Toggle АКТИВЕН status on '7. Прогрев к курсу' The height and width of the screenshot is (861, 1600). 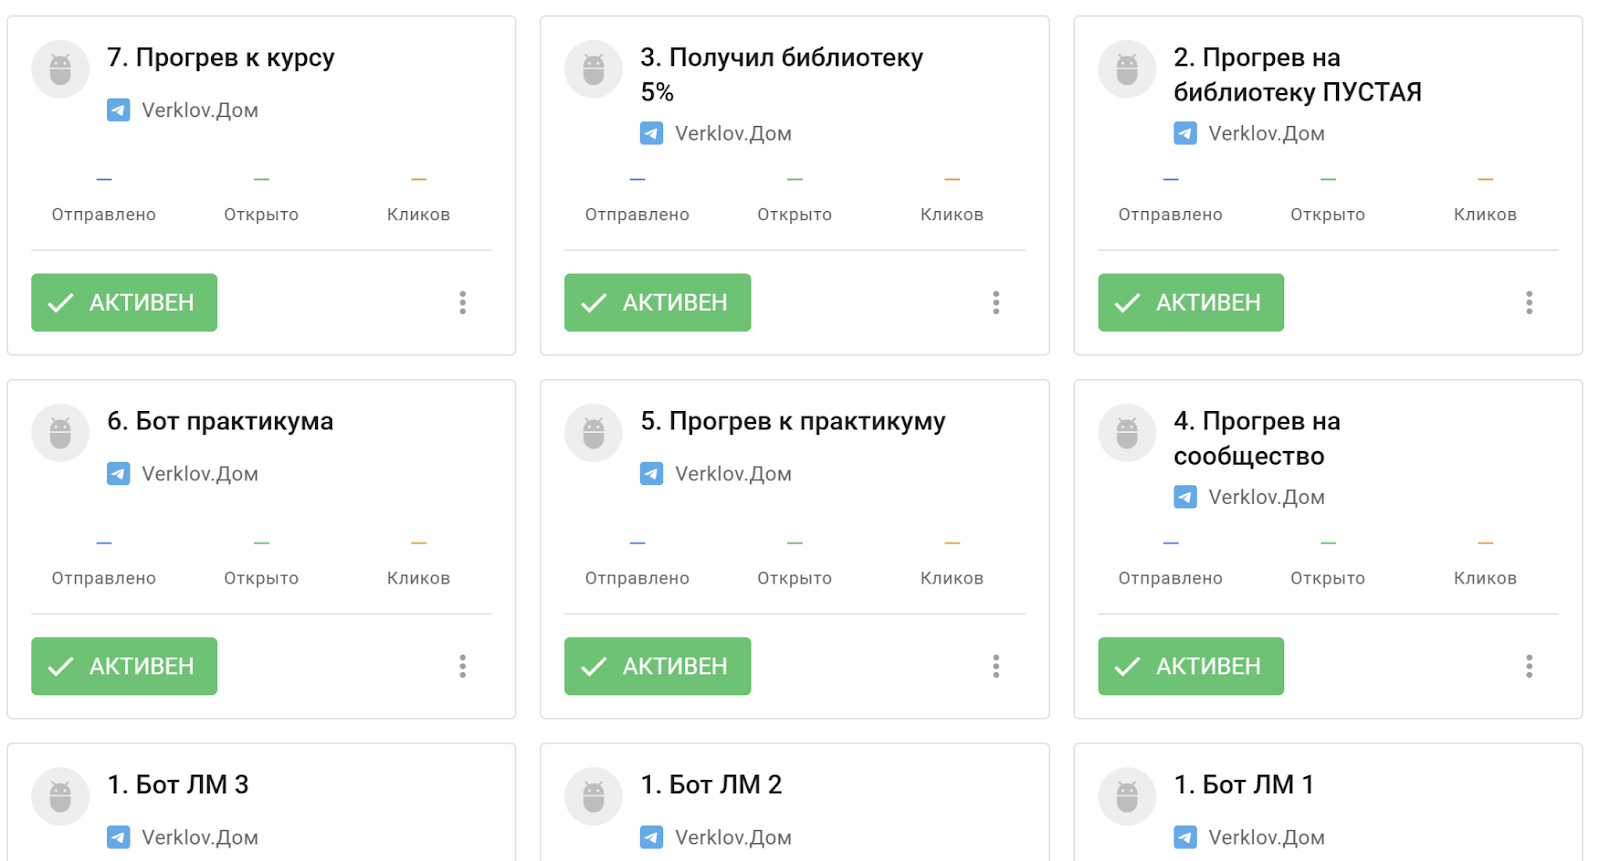(123, 302)
